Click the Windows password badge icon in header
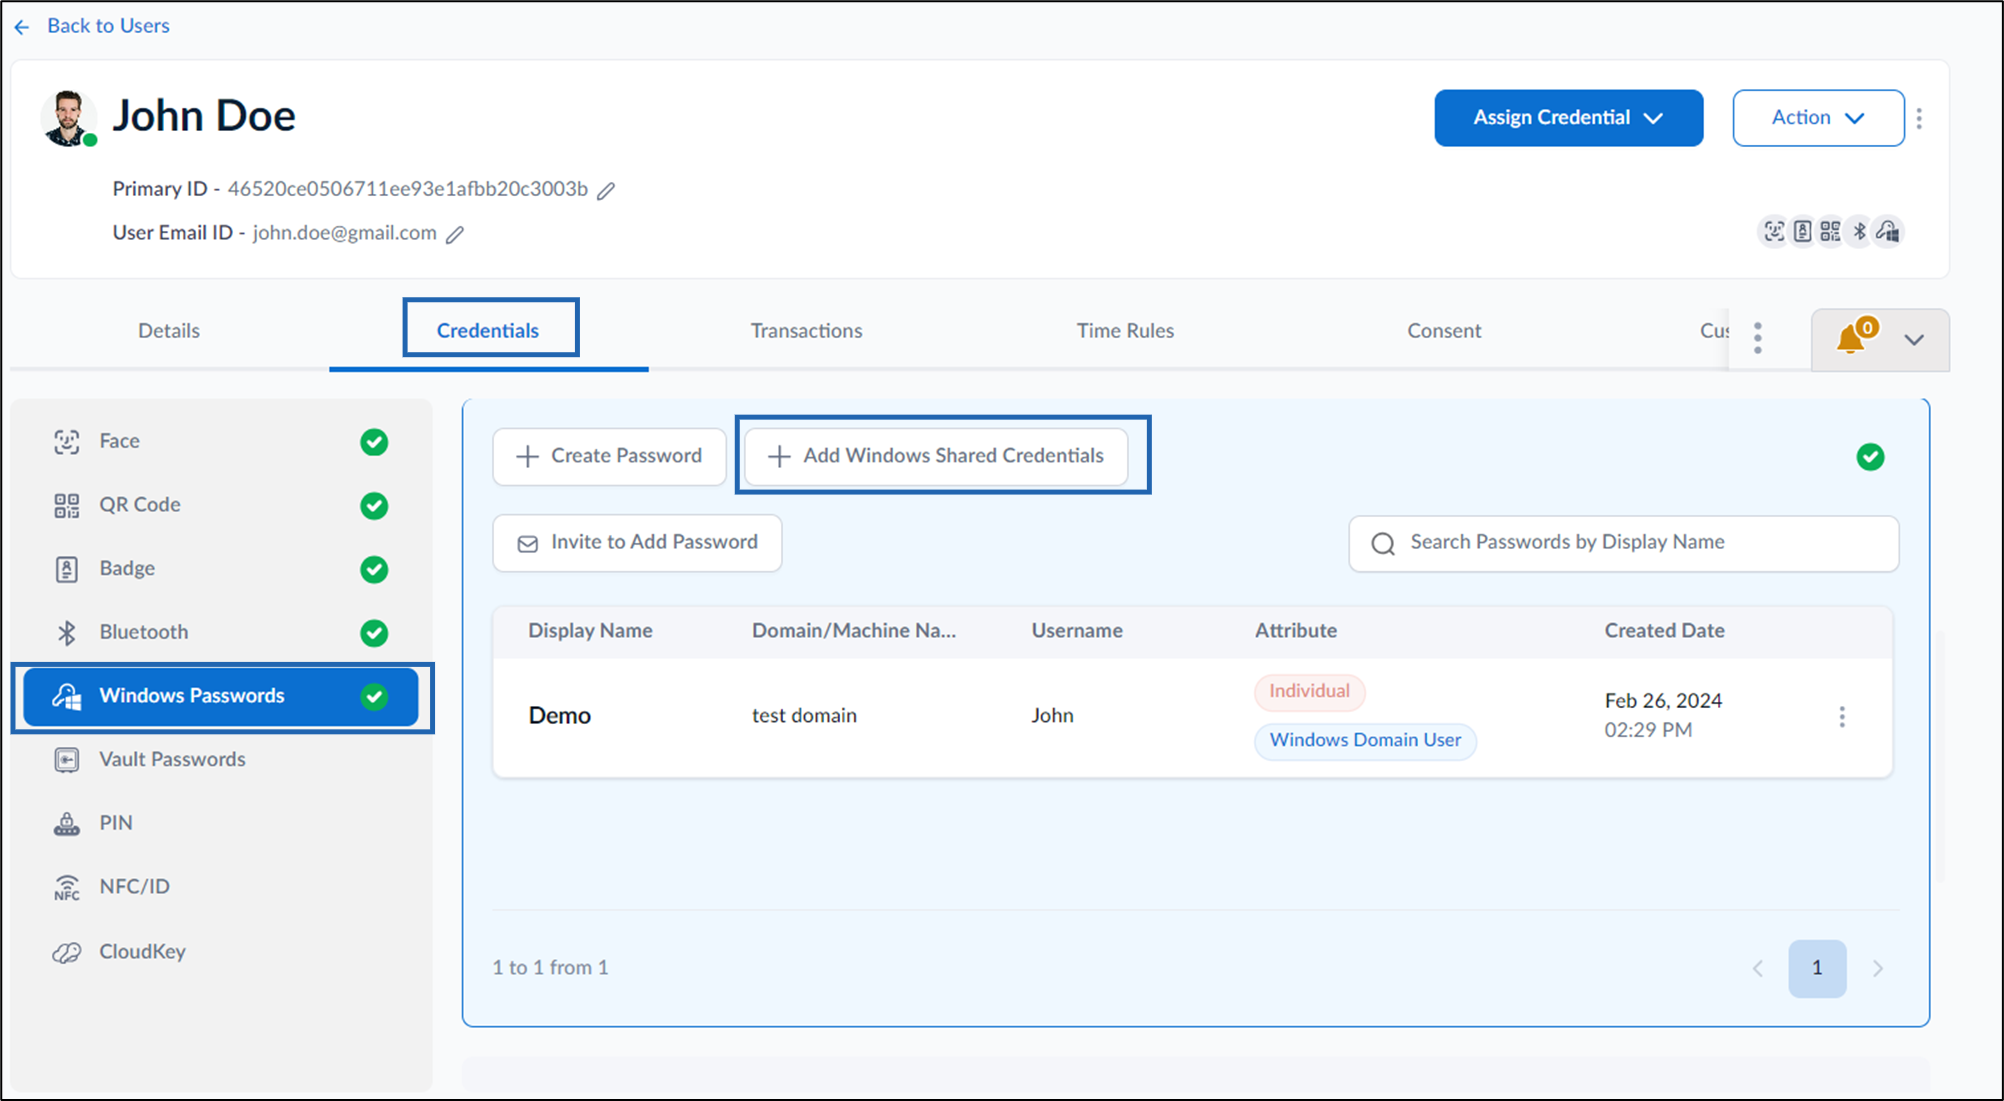Image resolution: width=2004 pixels, height=1101 pixels. [1888, 232]
